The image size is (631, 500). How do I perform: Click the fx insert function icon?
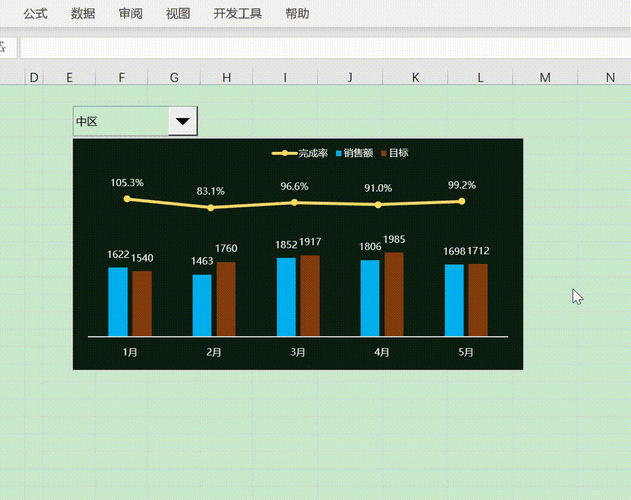[x=3, y=48]
